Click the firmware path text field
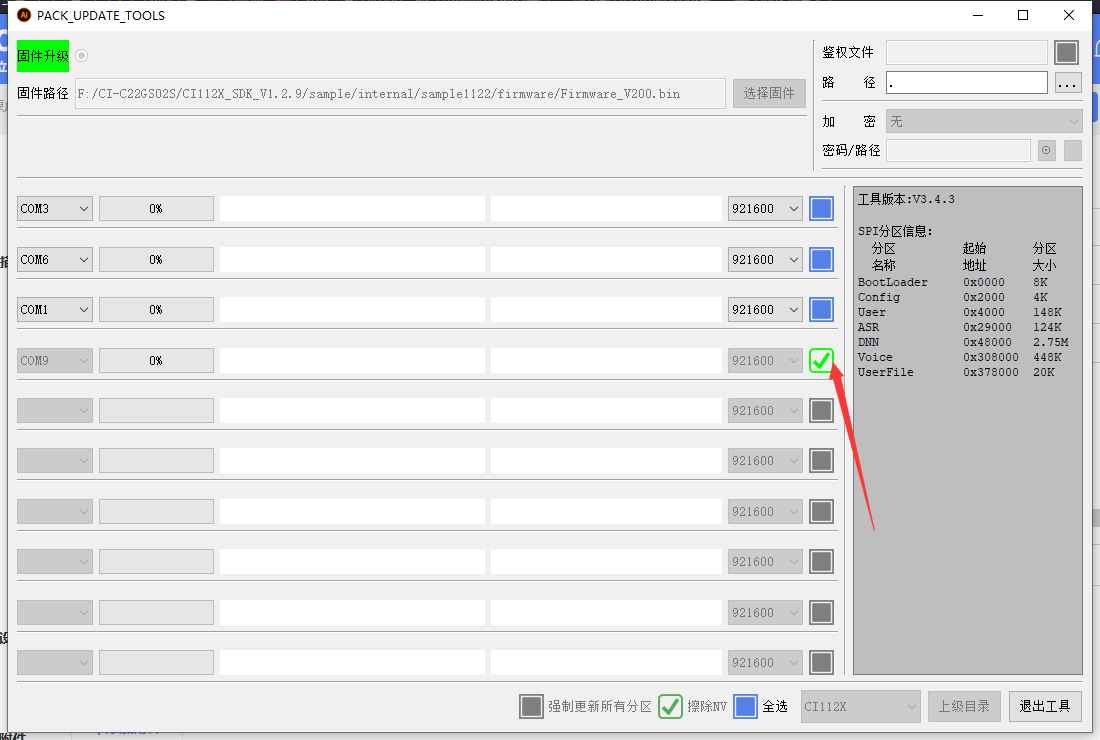 [x=400, y=93]
